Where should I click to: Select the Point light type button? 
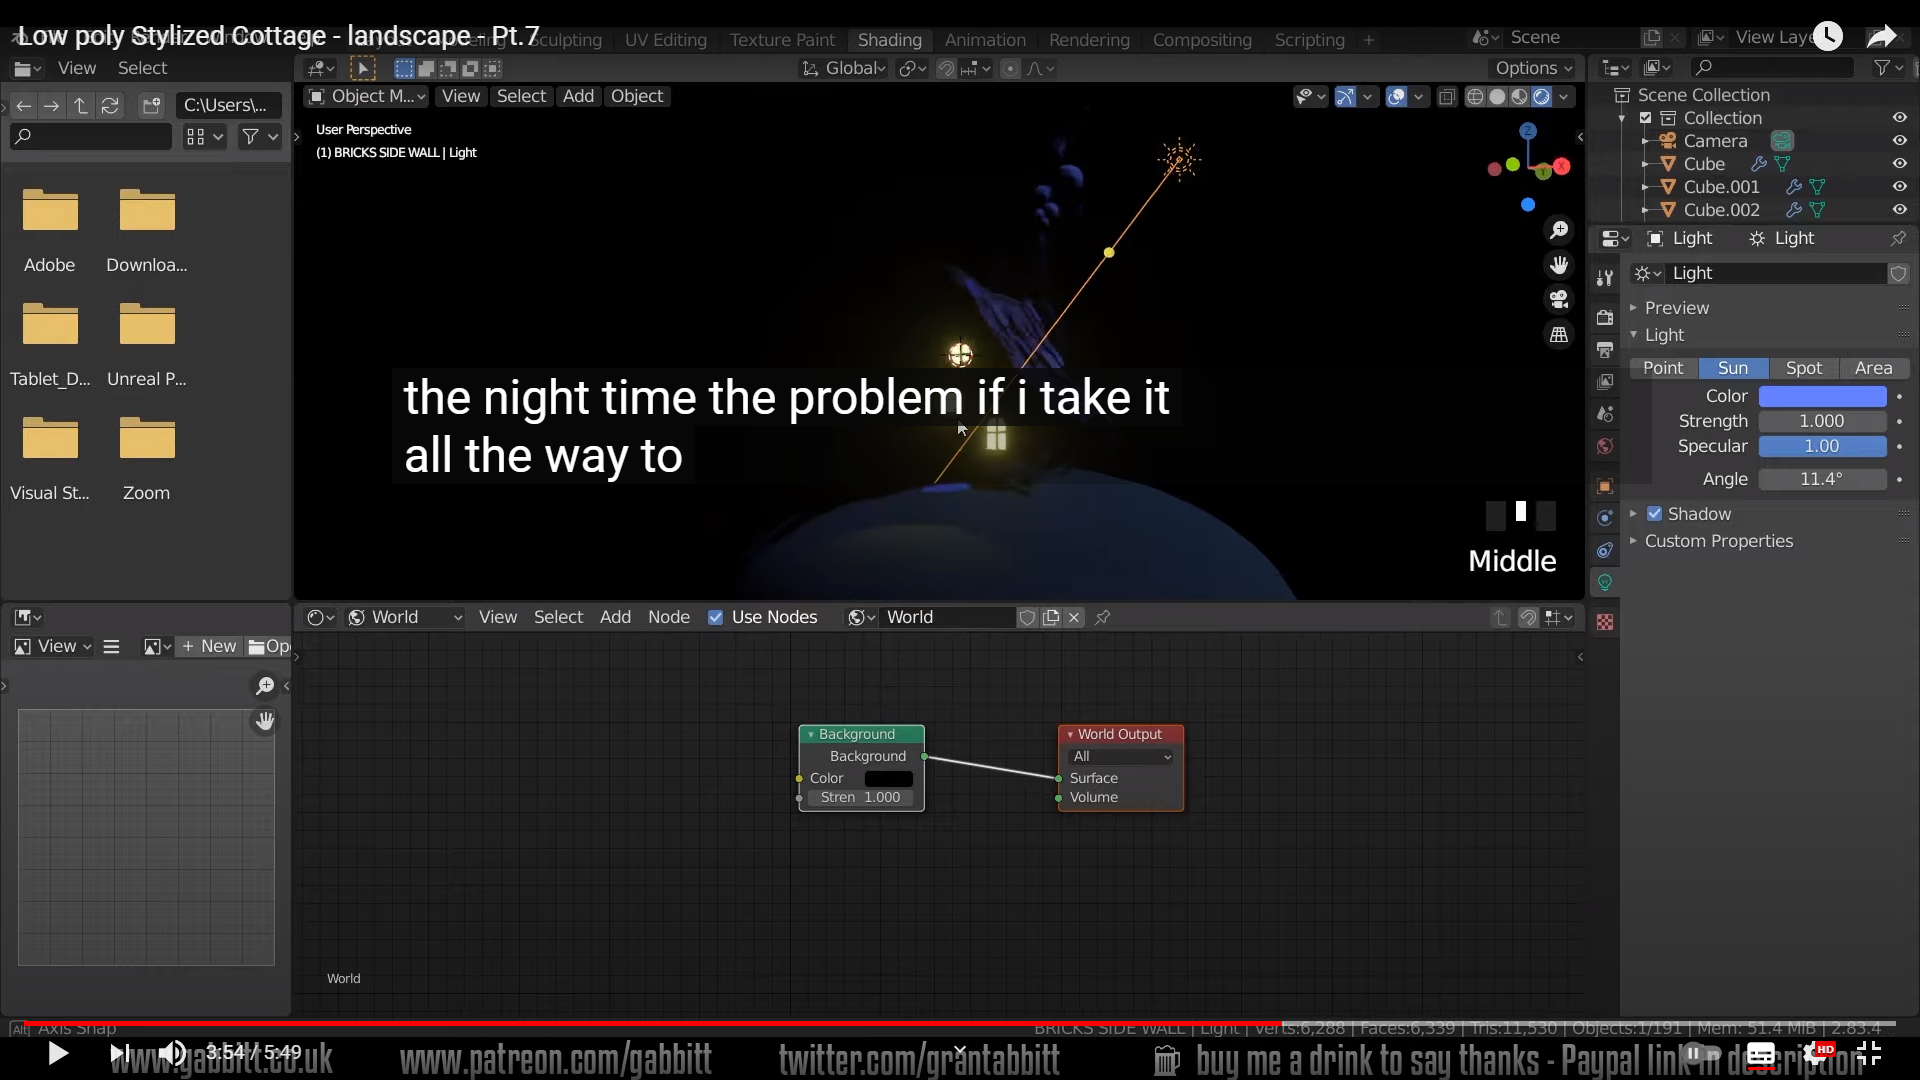coord(1663,368)
